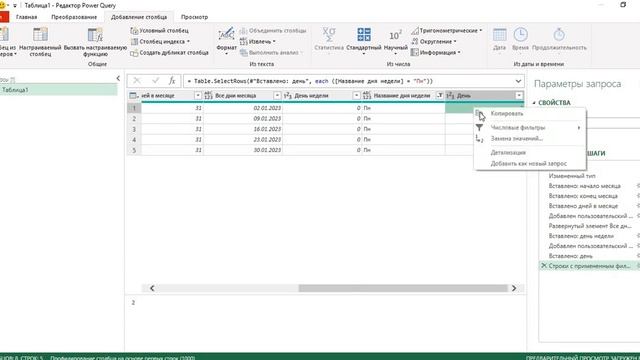640x360 pixels.
Task: Choose Детализация in context menu
Action: [530, 153]
